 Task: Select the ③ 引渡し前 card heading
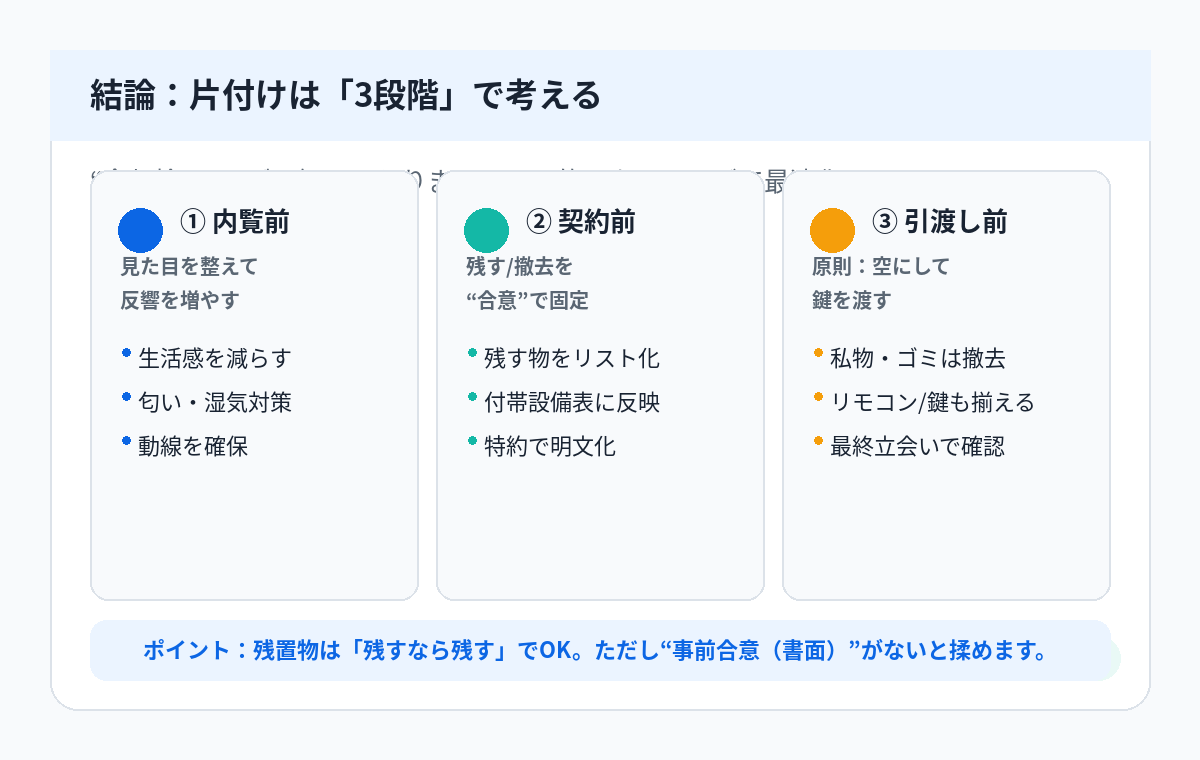[939, 222]
